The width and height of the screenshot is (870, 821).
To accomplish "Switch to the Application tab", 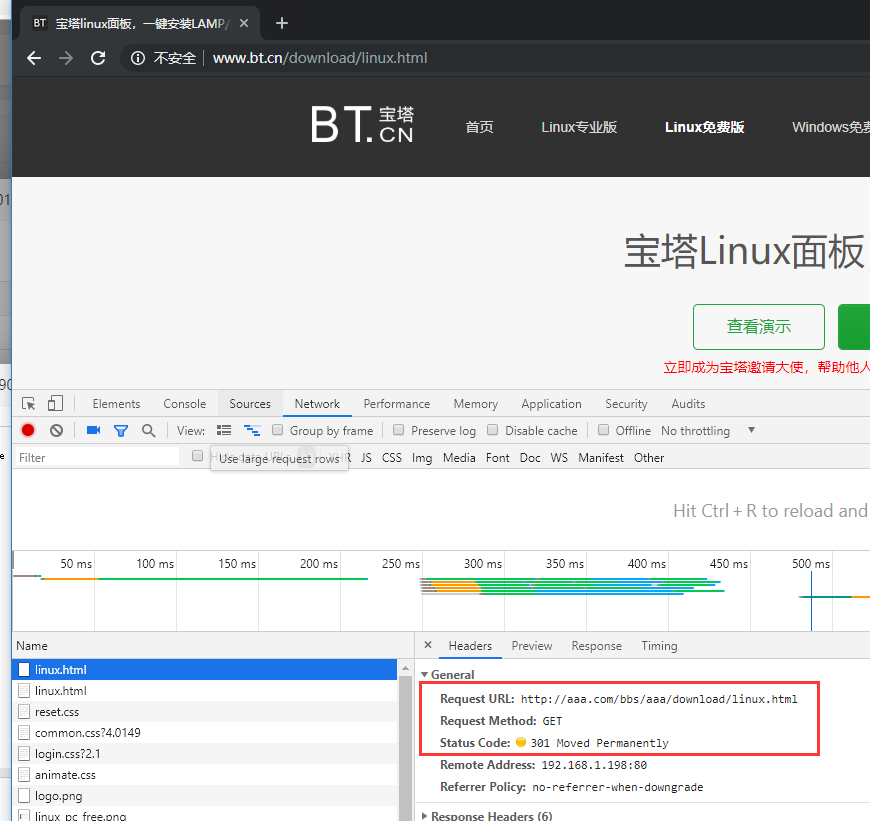I will (x=552, y=404).
